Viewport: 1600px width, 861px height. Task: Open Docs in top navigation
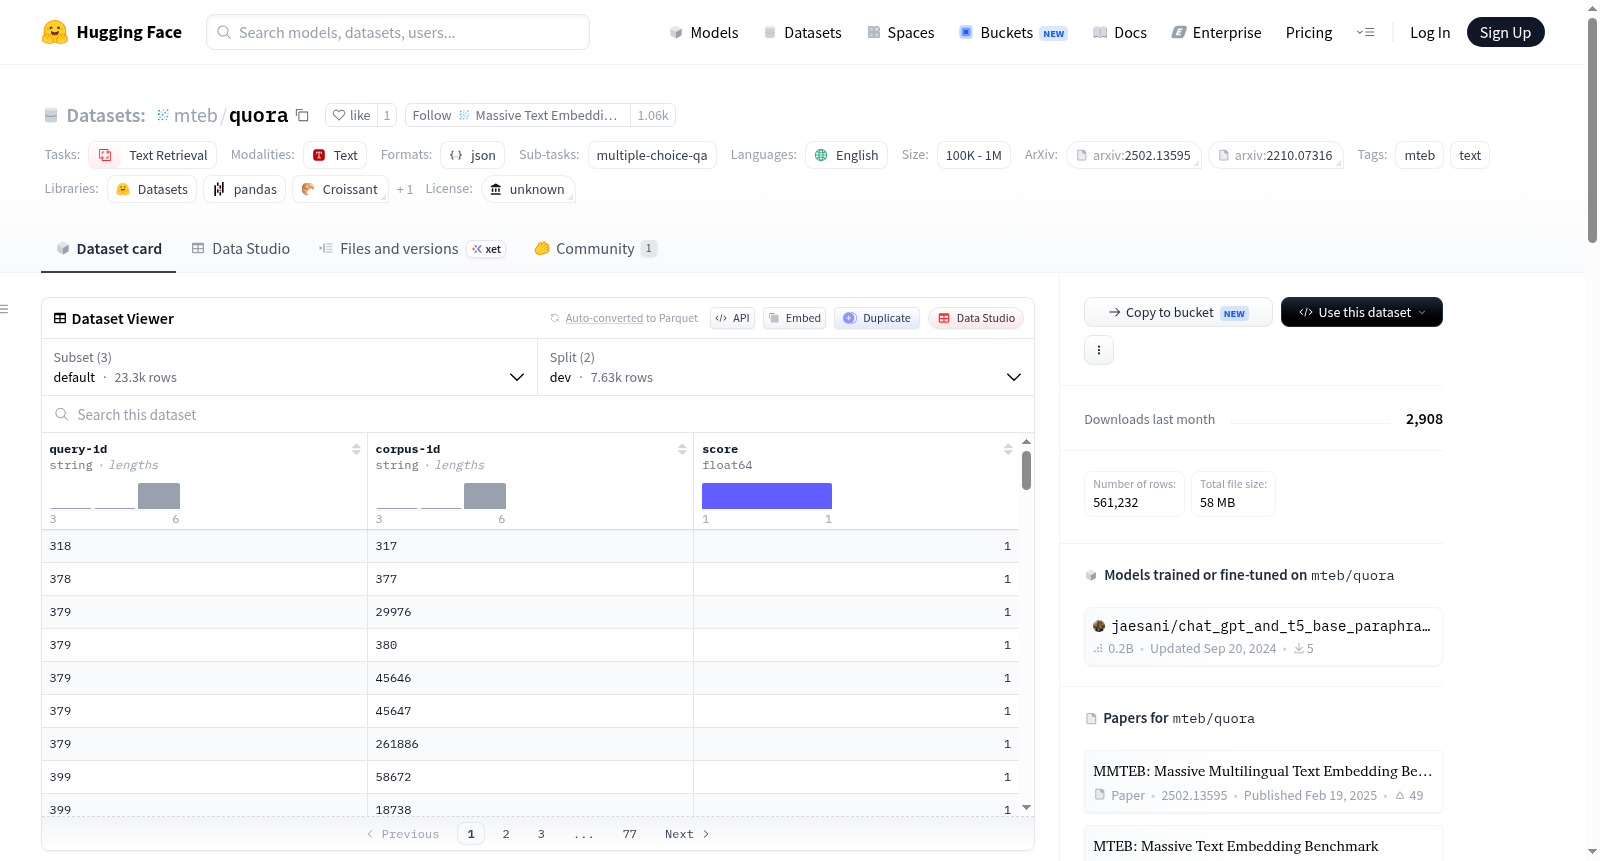(x=1120, y=32)
